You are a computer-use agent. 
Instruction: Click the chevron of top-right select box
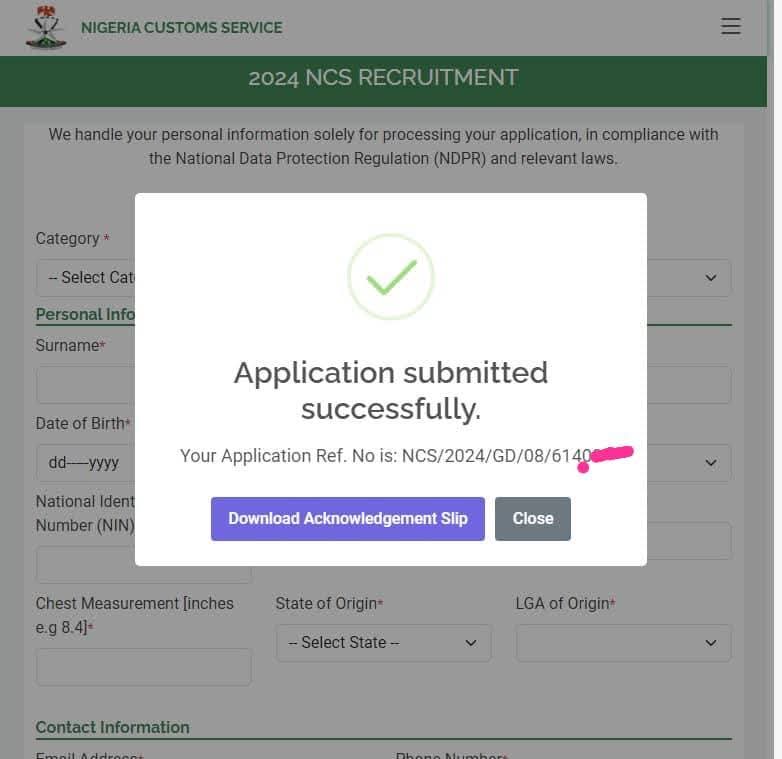(711, 278)
